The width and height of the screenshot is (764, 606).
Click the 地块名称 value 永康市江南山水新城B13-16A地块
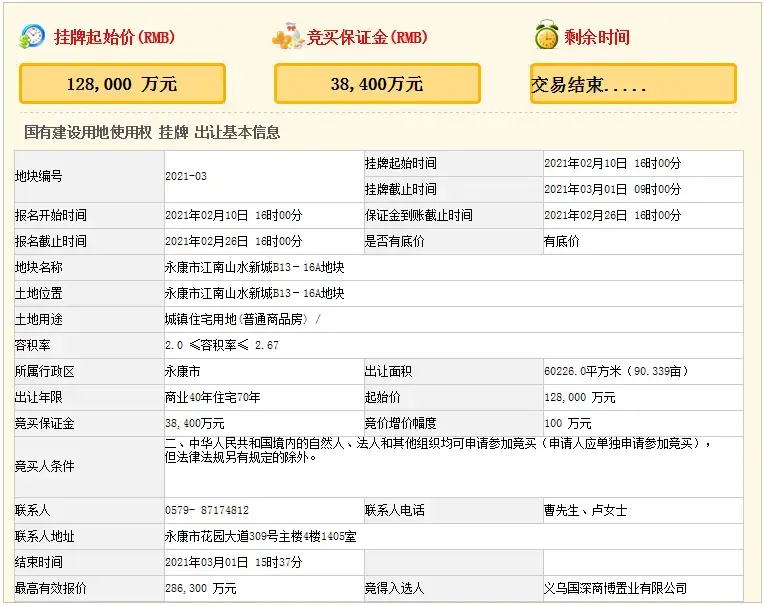point(254,267)
